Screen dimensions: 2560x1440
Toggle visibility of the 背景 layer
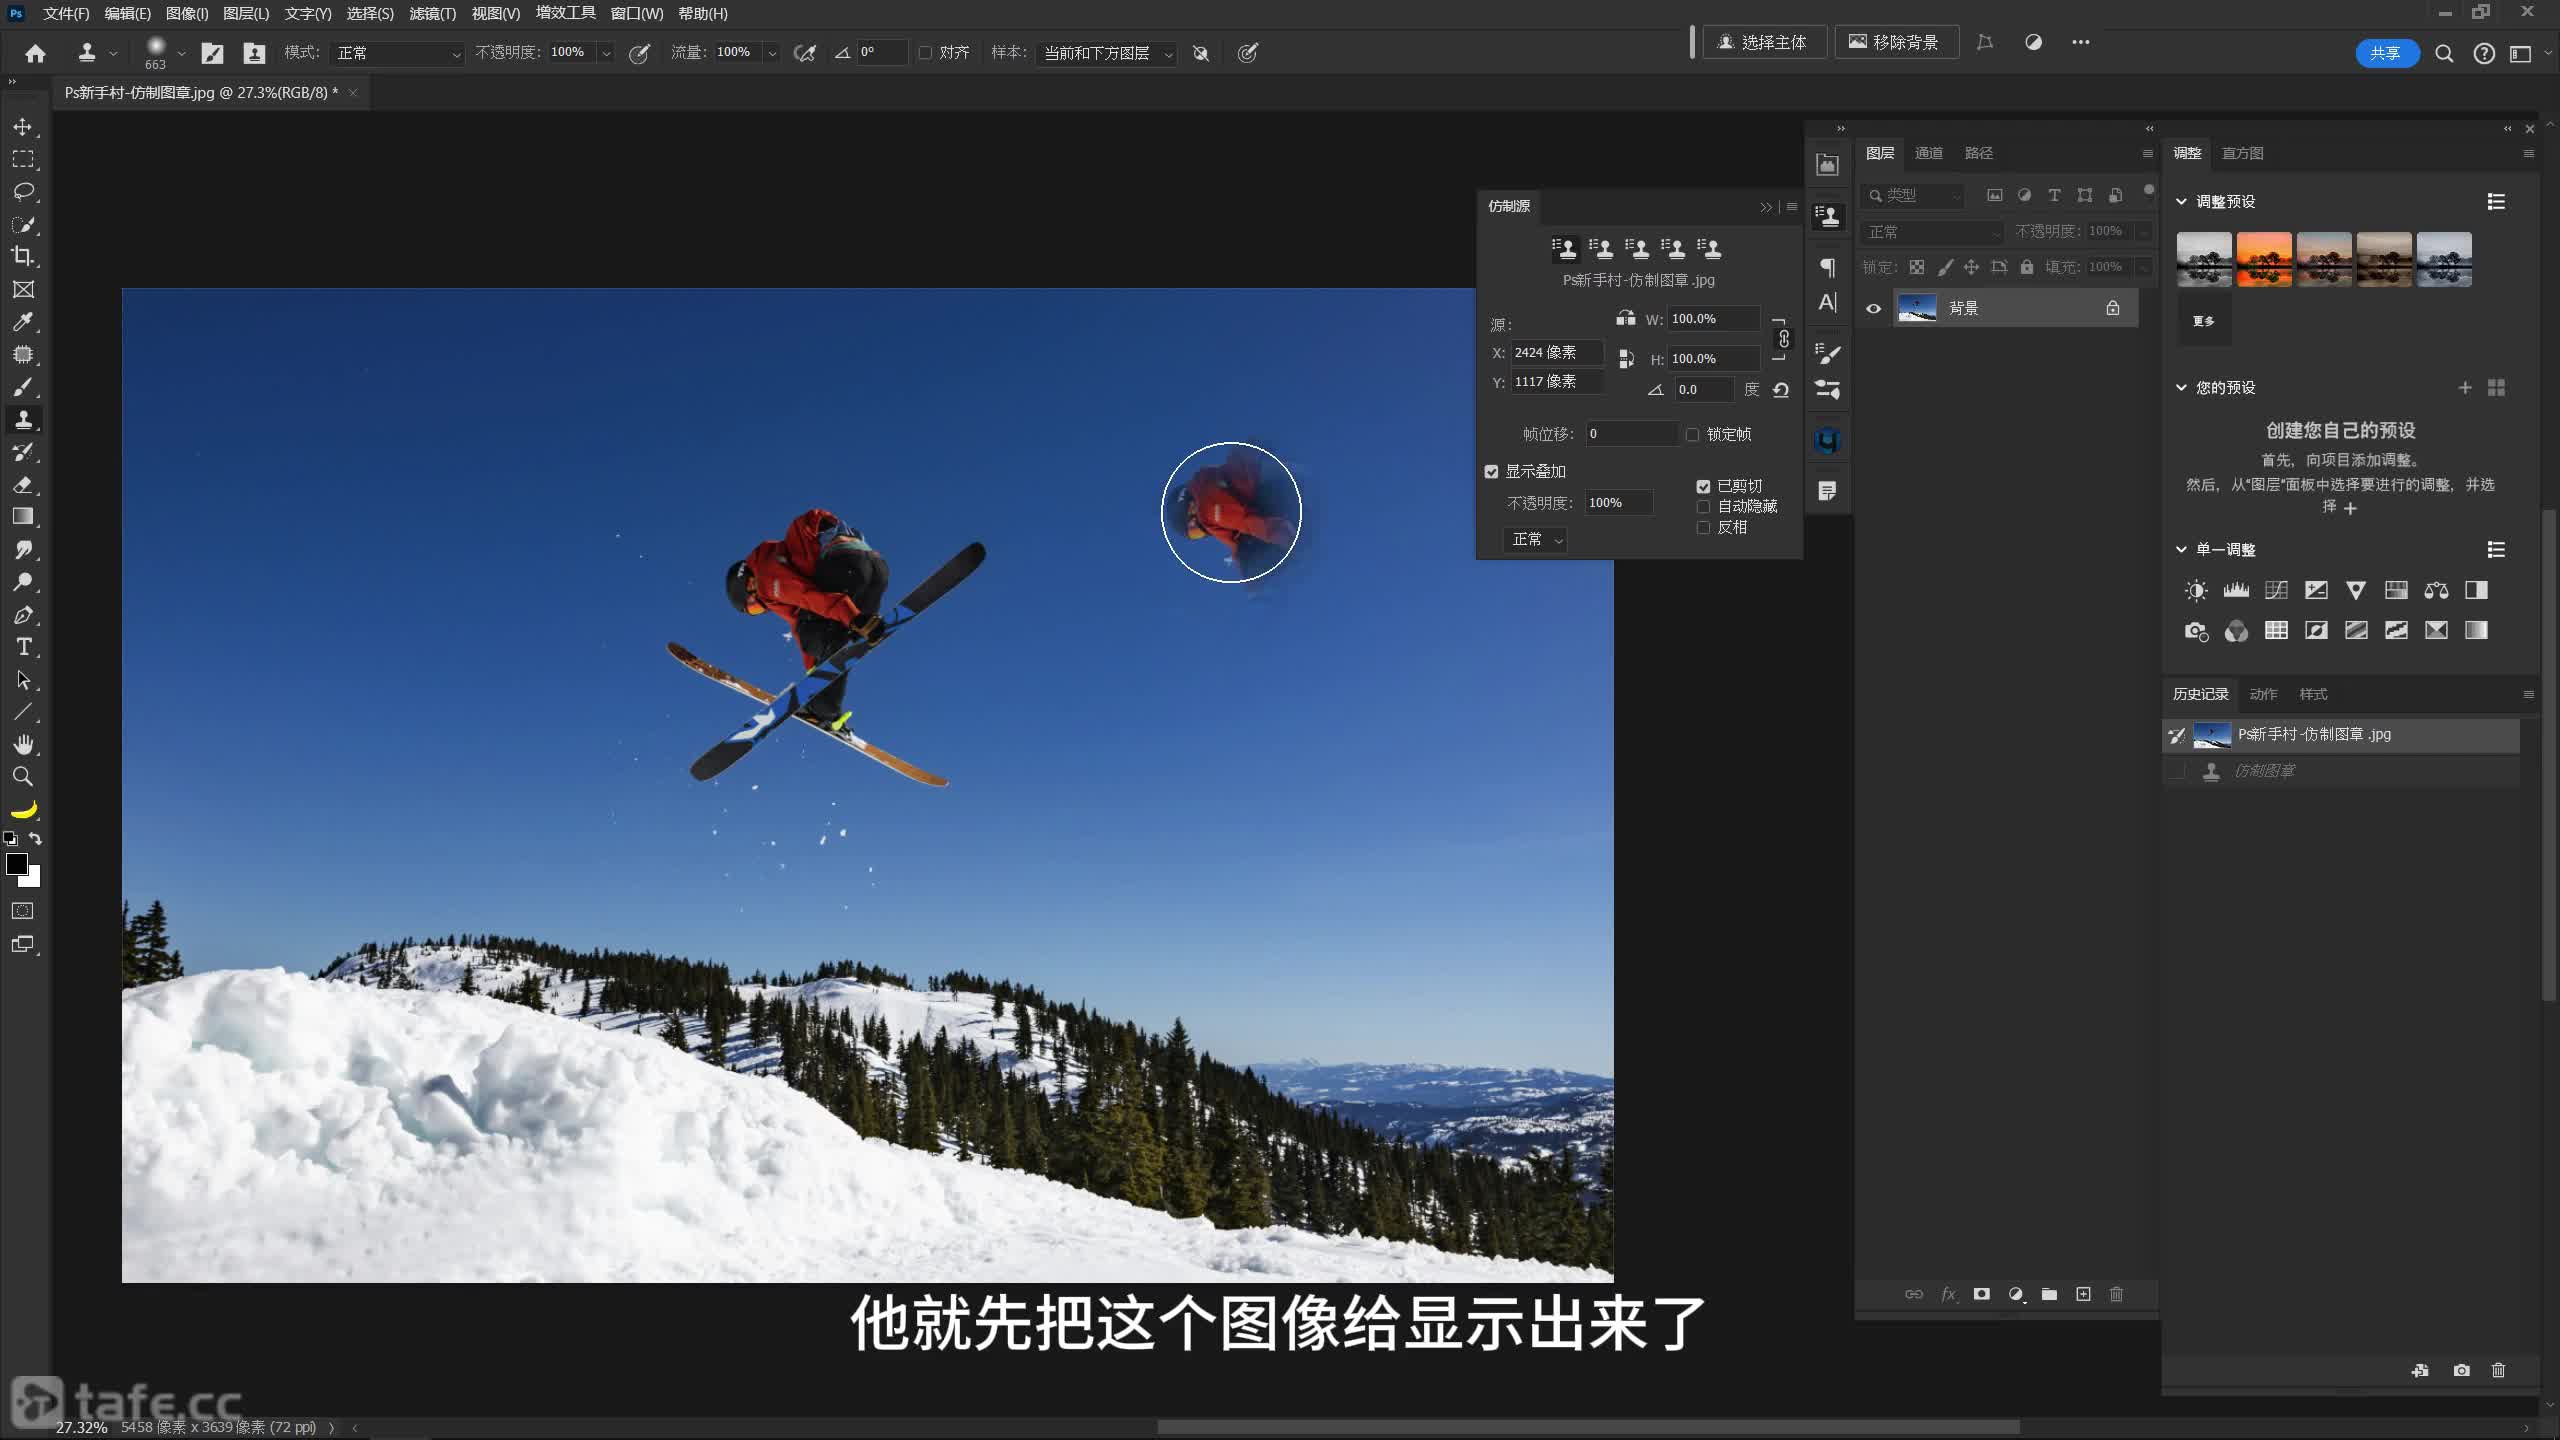tap(1874, 308)
